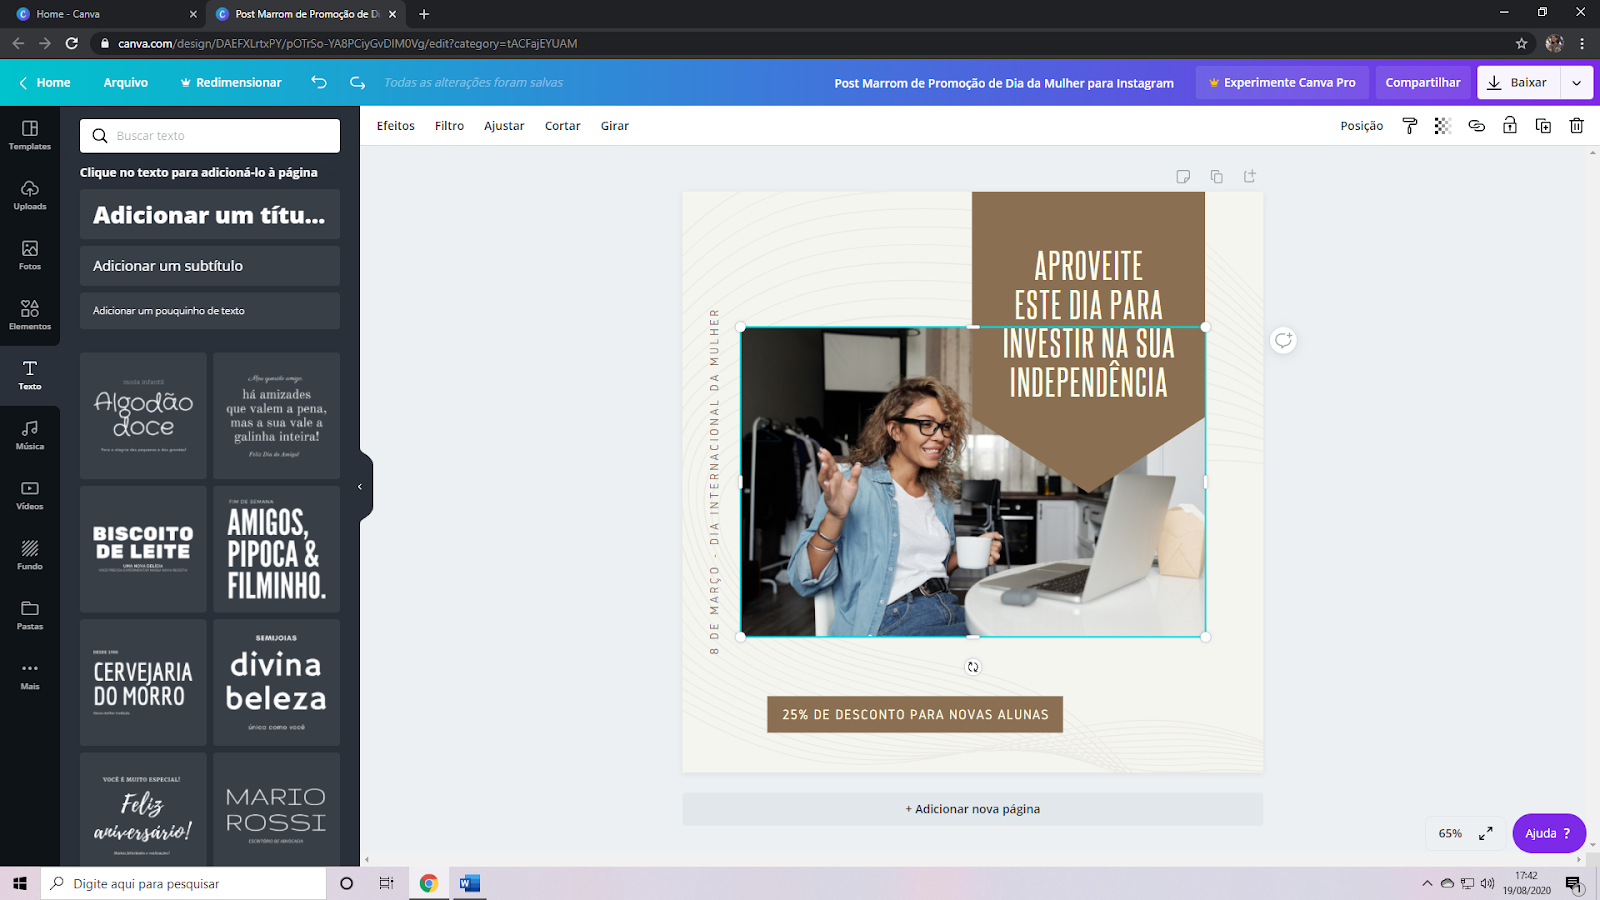Select the Cervejaria do Morro text template

pos(143,682)
